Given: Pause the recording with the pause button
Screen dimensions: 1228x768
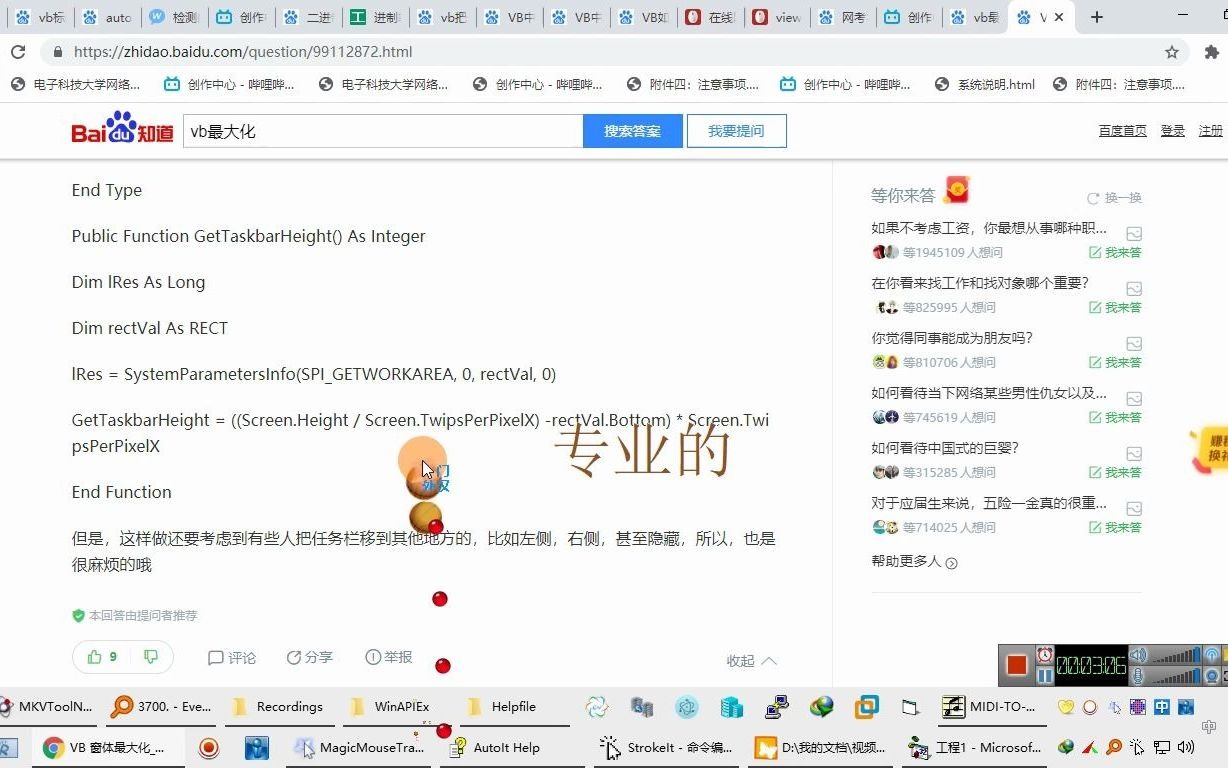Looking at the screenshot, I should [1043, 676].
